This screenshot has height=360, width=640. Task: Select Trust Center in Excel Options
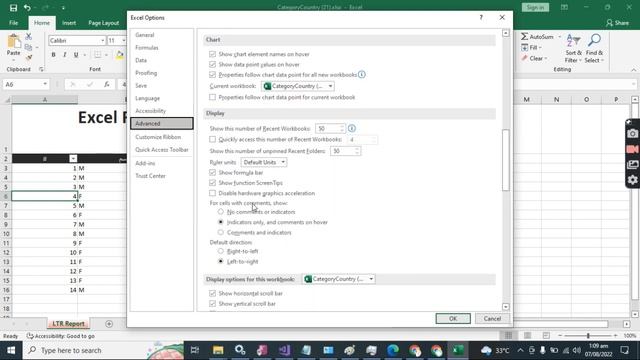click(x=162, y=176)
